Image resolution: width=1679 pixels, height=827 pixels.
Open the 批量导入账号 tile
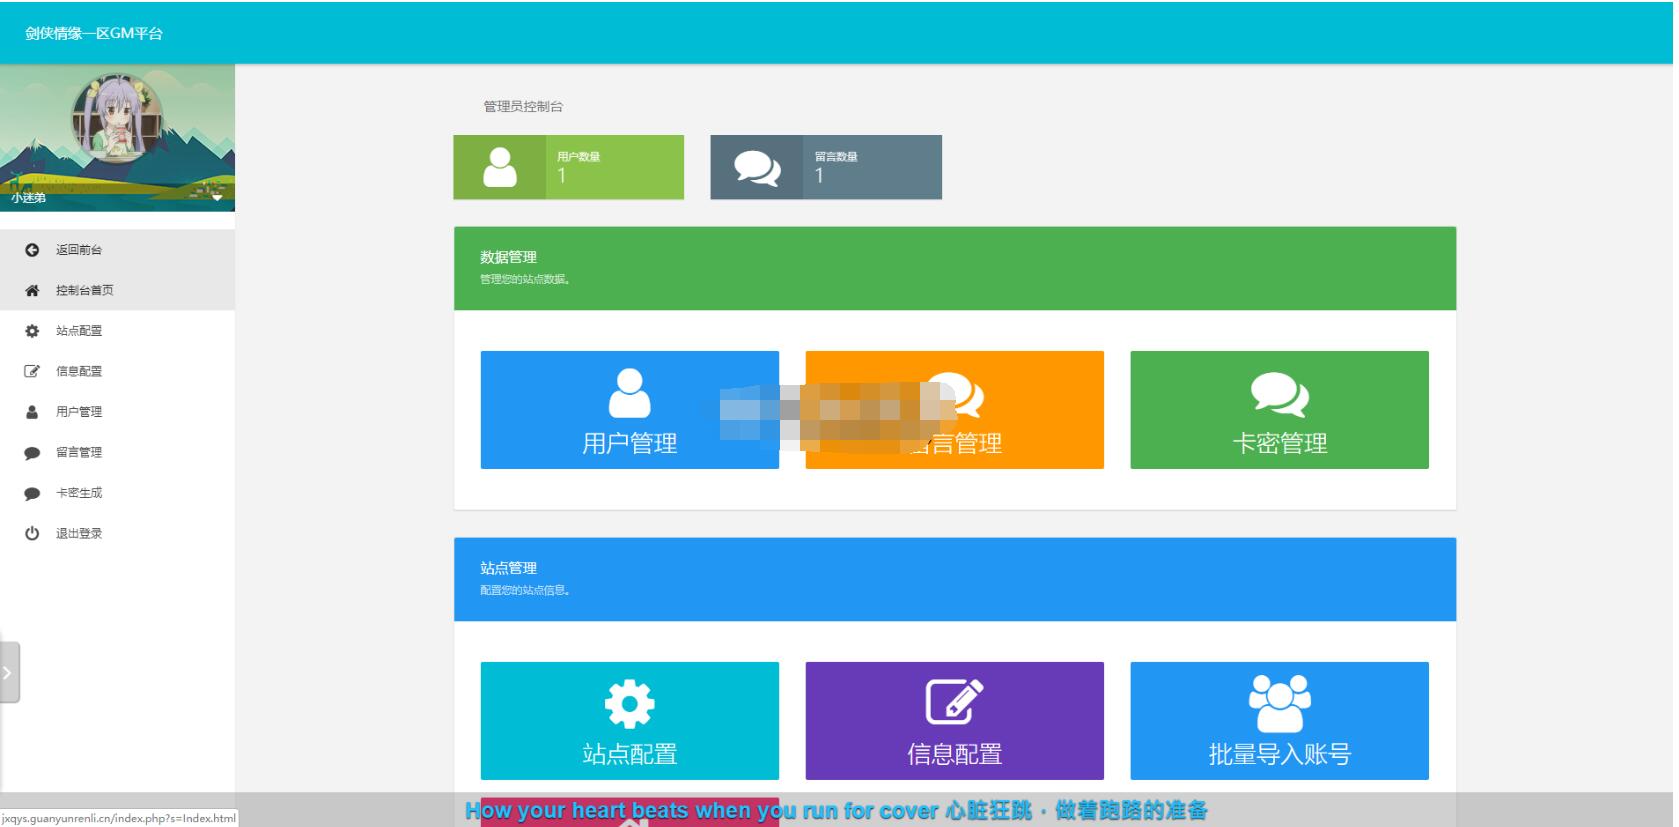point(1279,721)
